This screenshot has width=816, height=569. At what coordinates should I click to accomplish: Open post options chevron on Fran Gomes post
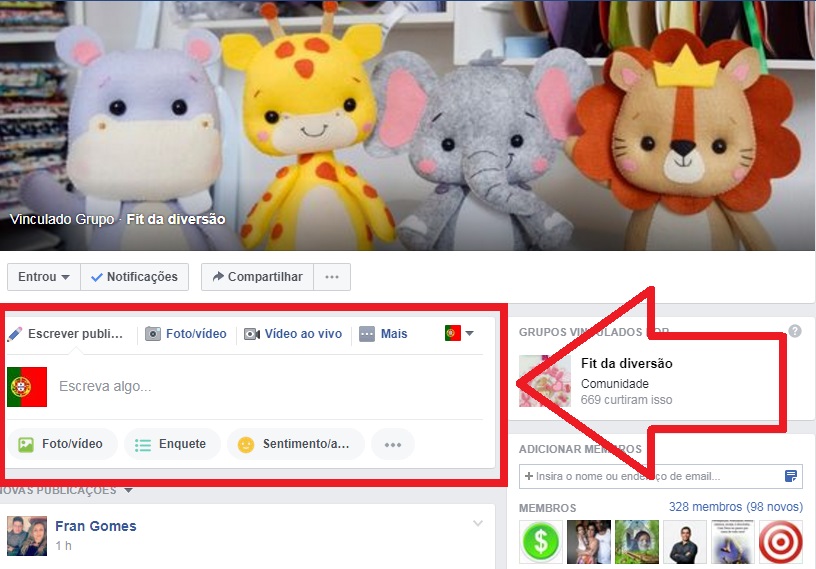tap(478, 523)
